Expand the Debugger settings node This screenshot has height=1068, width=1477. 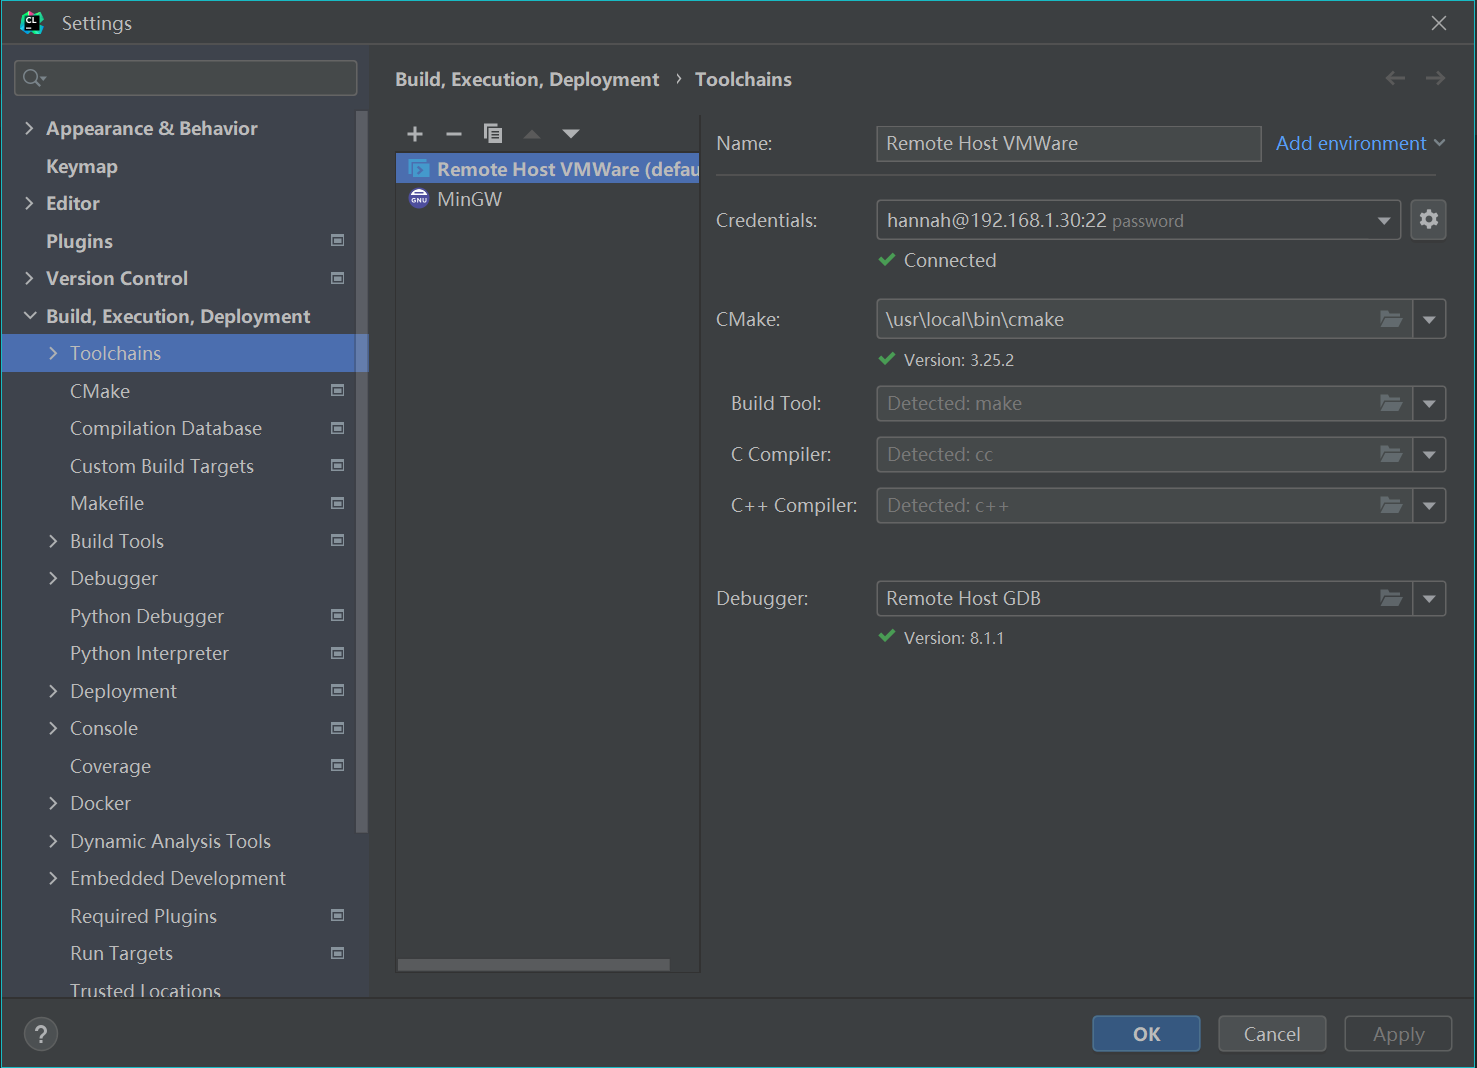click(53, 578)
